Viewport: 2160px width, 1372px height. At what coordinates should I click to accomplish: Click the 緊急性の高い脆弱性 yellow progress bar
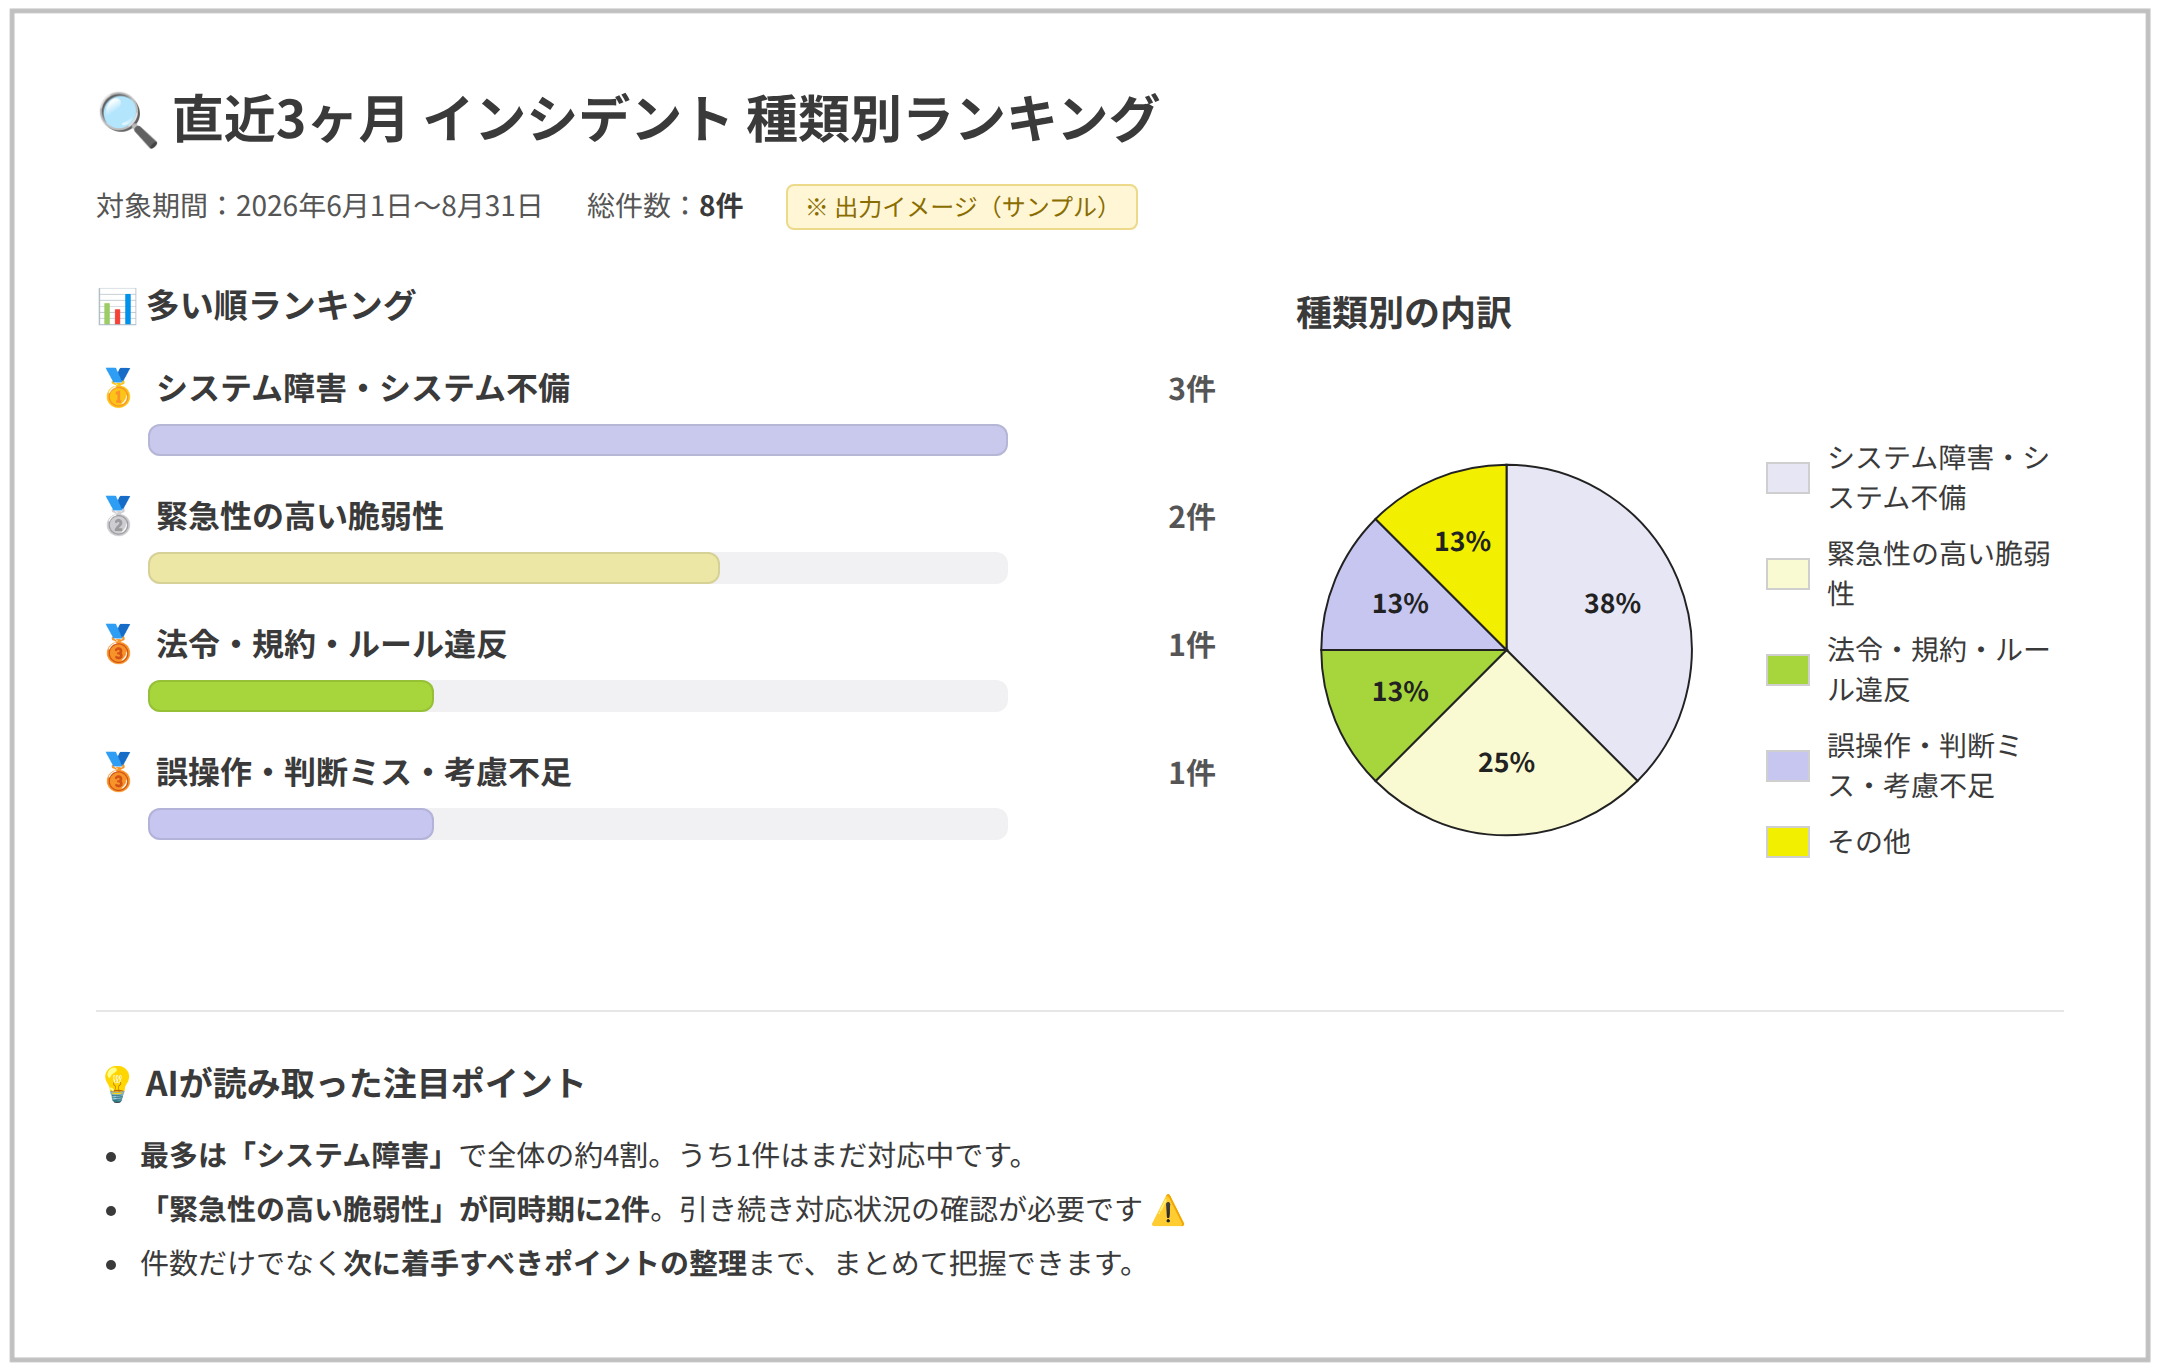pyautogui.click(x=434, y=568)
